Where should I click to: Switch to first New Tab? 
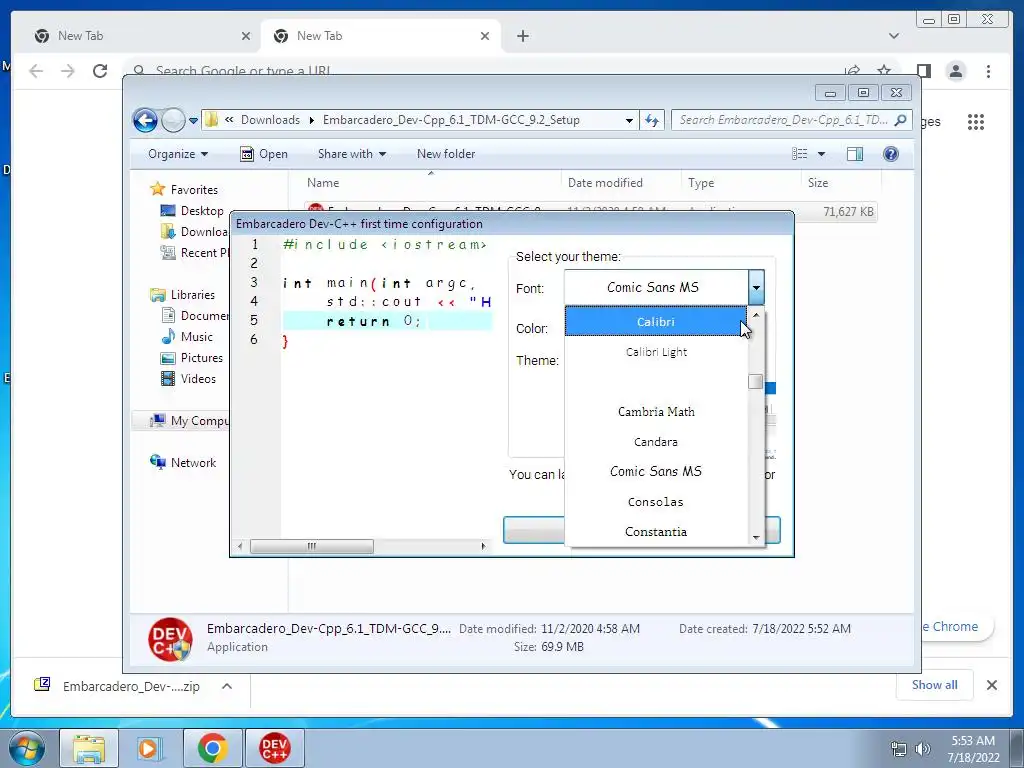pos(140,36)
